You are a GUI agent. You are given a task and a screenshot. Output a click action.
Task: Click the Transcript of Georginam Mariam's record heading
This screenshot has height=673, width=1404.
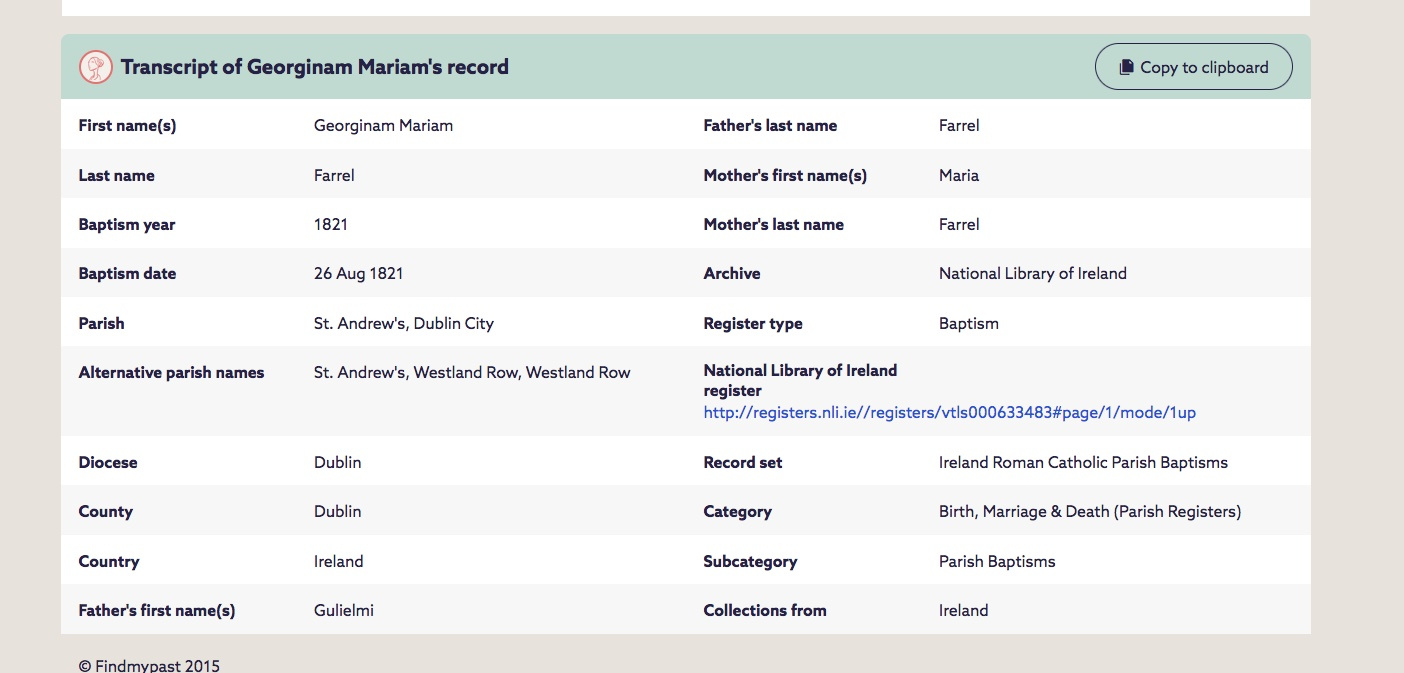314,67
